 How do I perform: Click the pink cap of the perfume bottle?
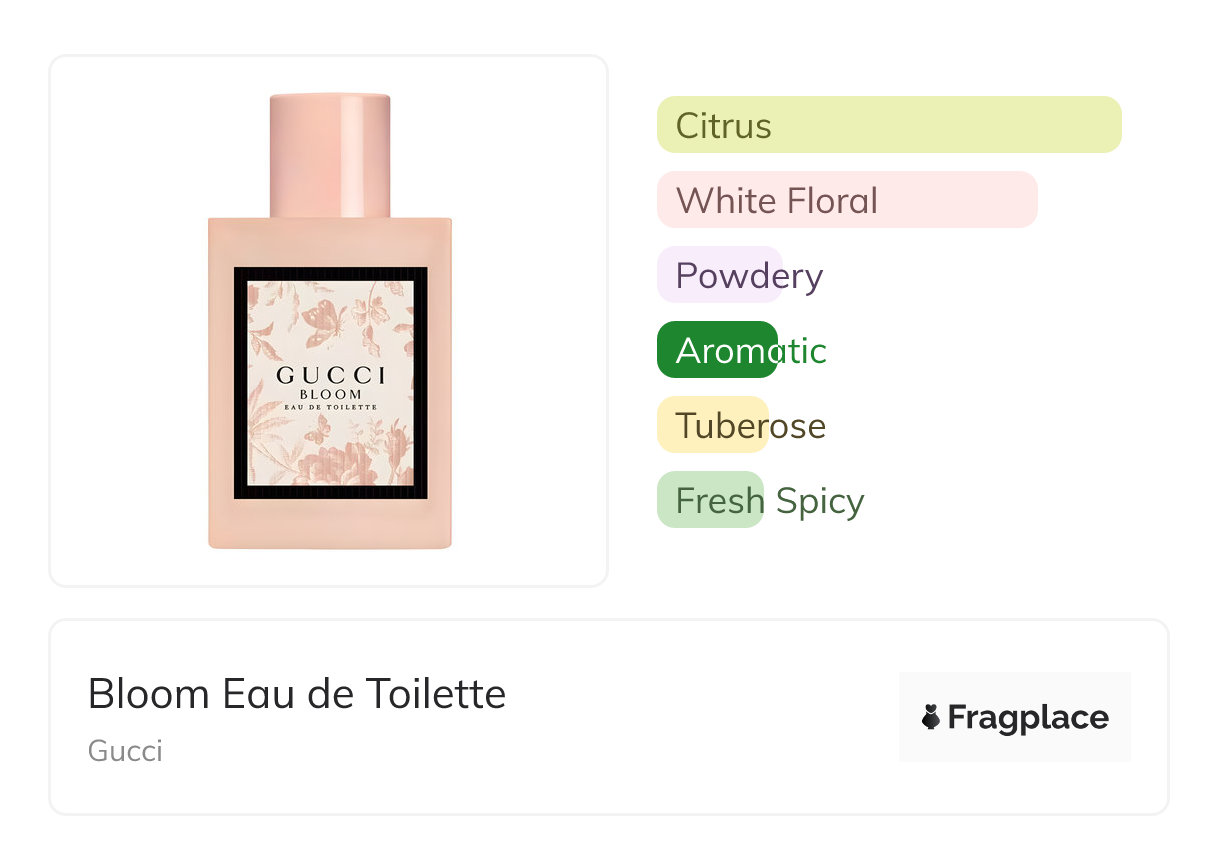[x=329, y=155]
